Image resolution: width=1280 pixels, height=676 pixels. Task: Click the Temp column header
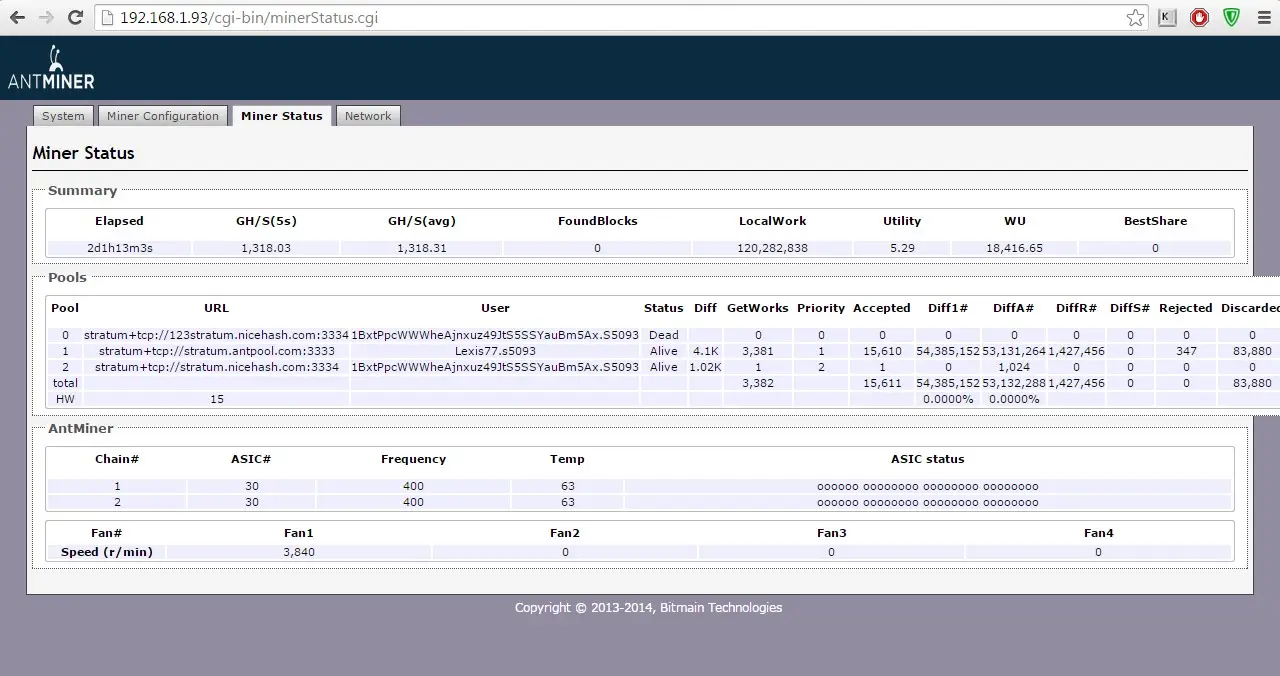[567, 459]
